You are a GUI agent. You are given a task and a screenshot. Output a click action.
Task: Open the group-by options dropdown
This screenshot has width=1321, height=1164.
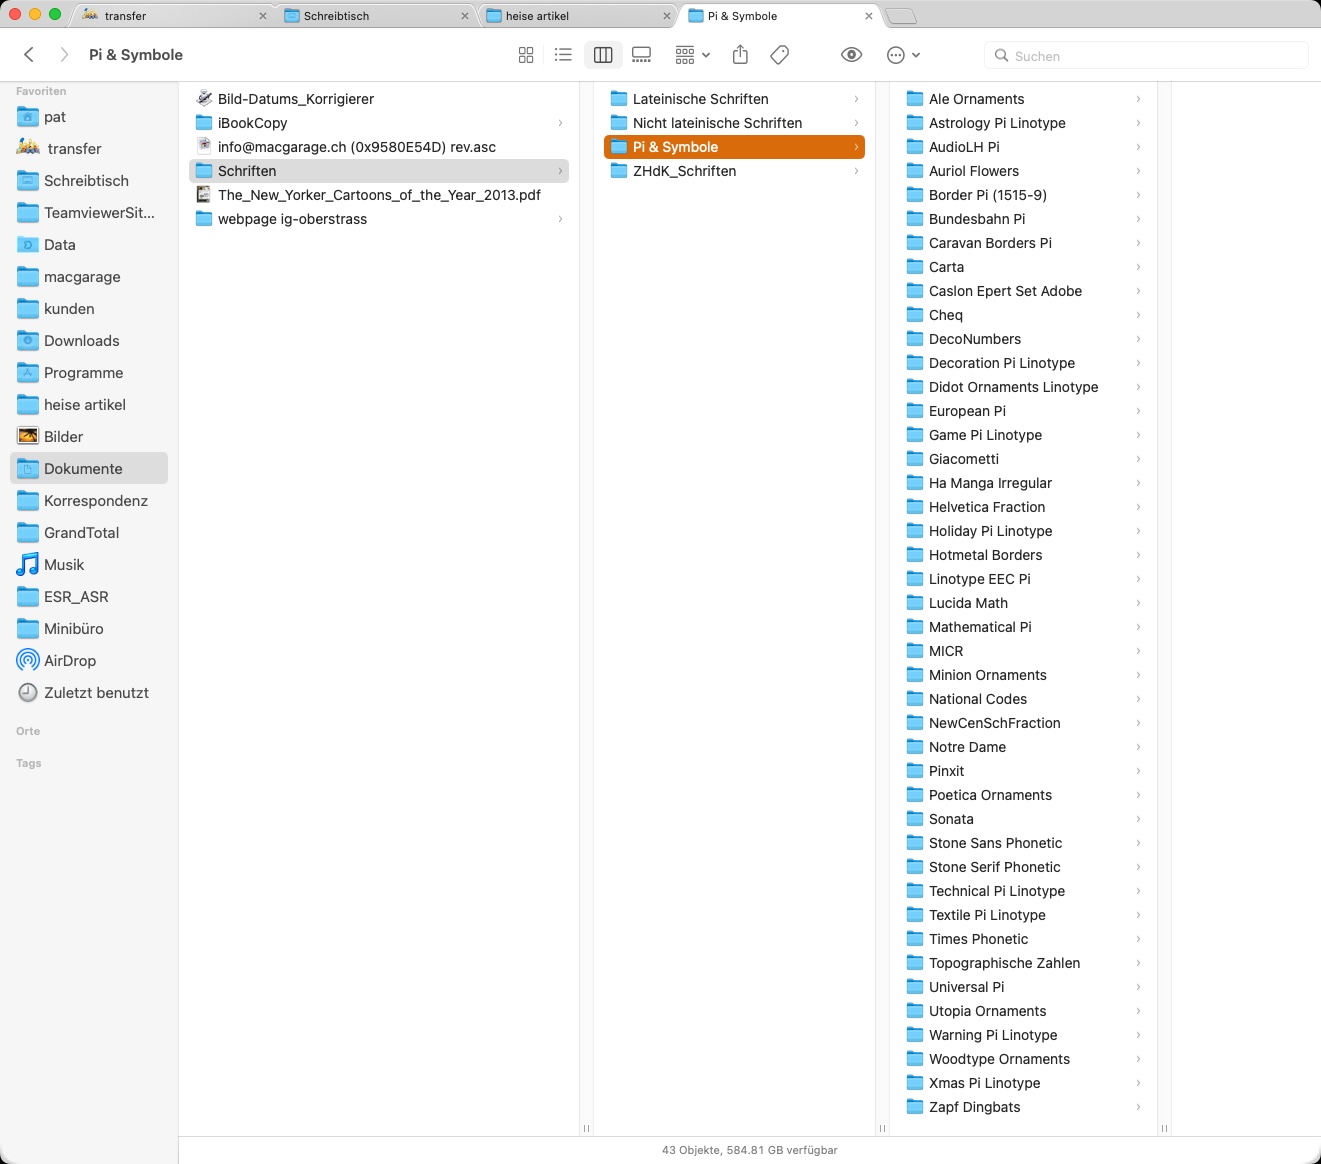pyautogui.click(x=692, y=55)
